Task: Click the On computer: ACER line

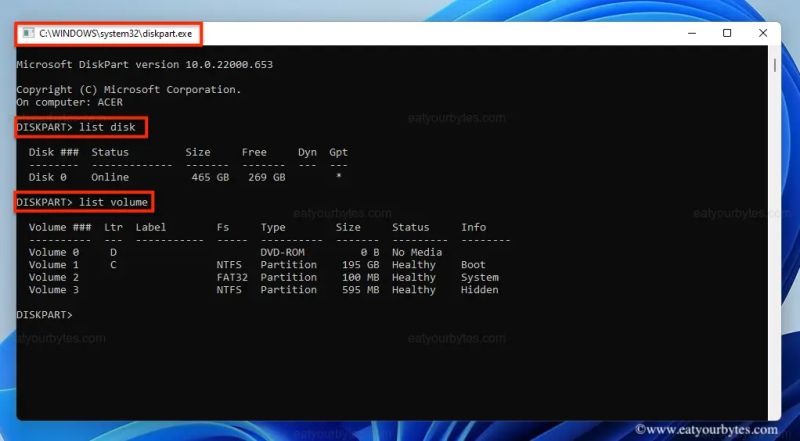Action: click(69, 102)
